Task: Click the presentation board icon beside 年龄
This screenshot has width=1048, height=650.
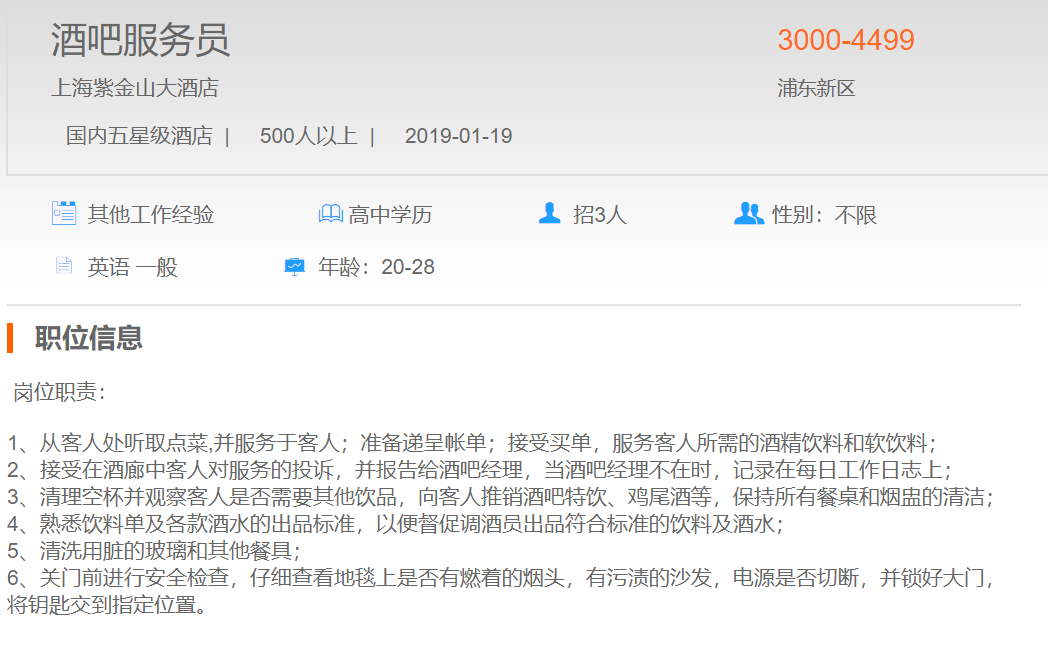Action: pos(294,266)
